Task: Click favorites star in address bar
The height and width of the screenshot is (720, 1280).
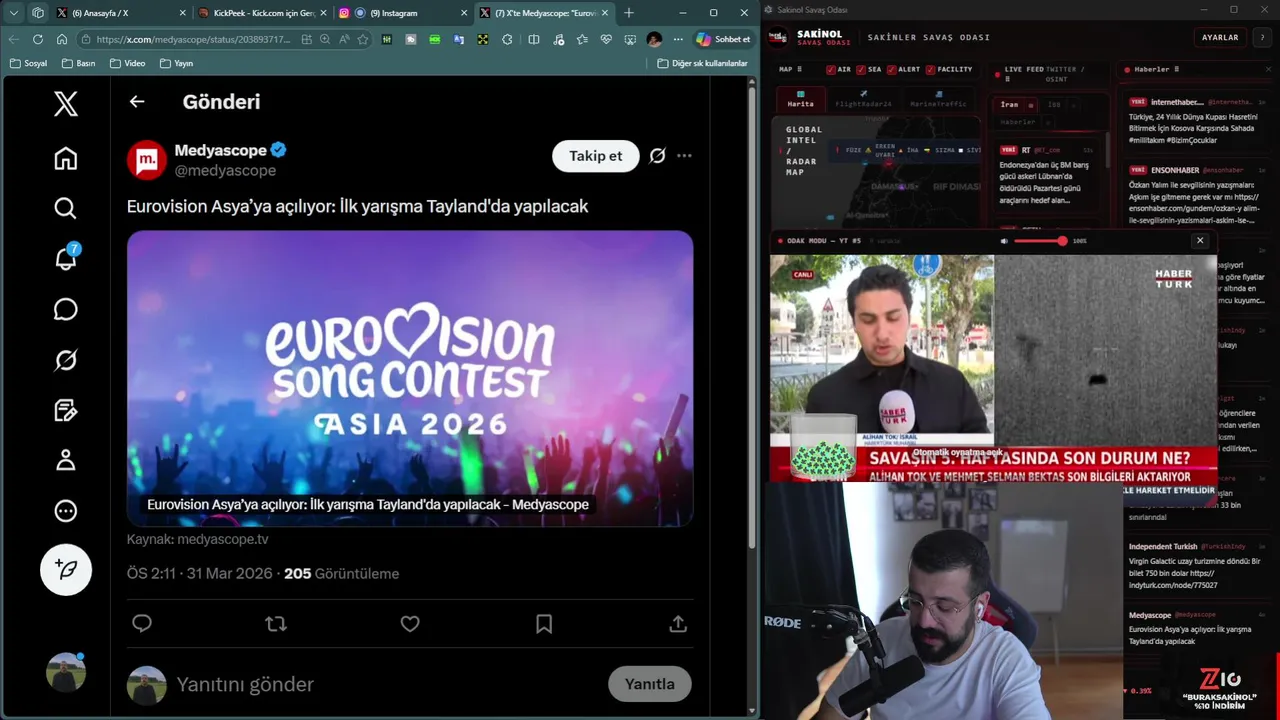Action: click(x=363, y=39)
